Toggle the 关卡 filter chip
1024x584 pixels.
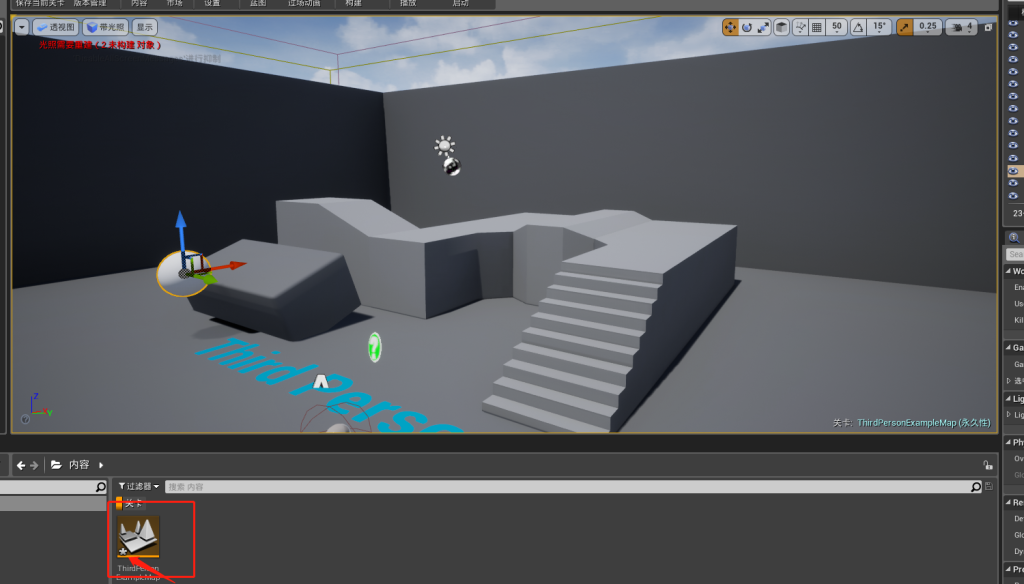[x=130, y=503]
